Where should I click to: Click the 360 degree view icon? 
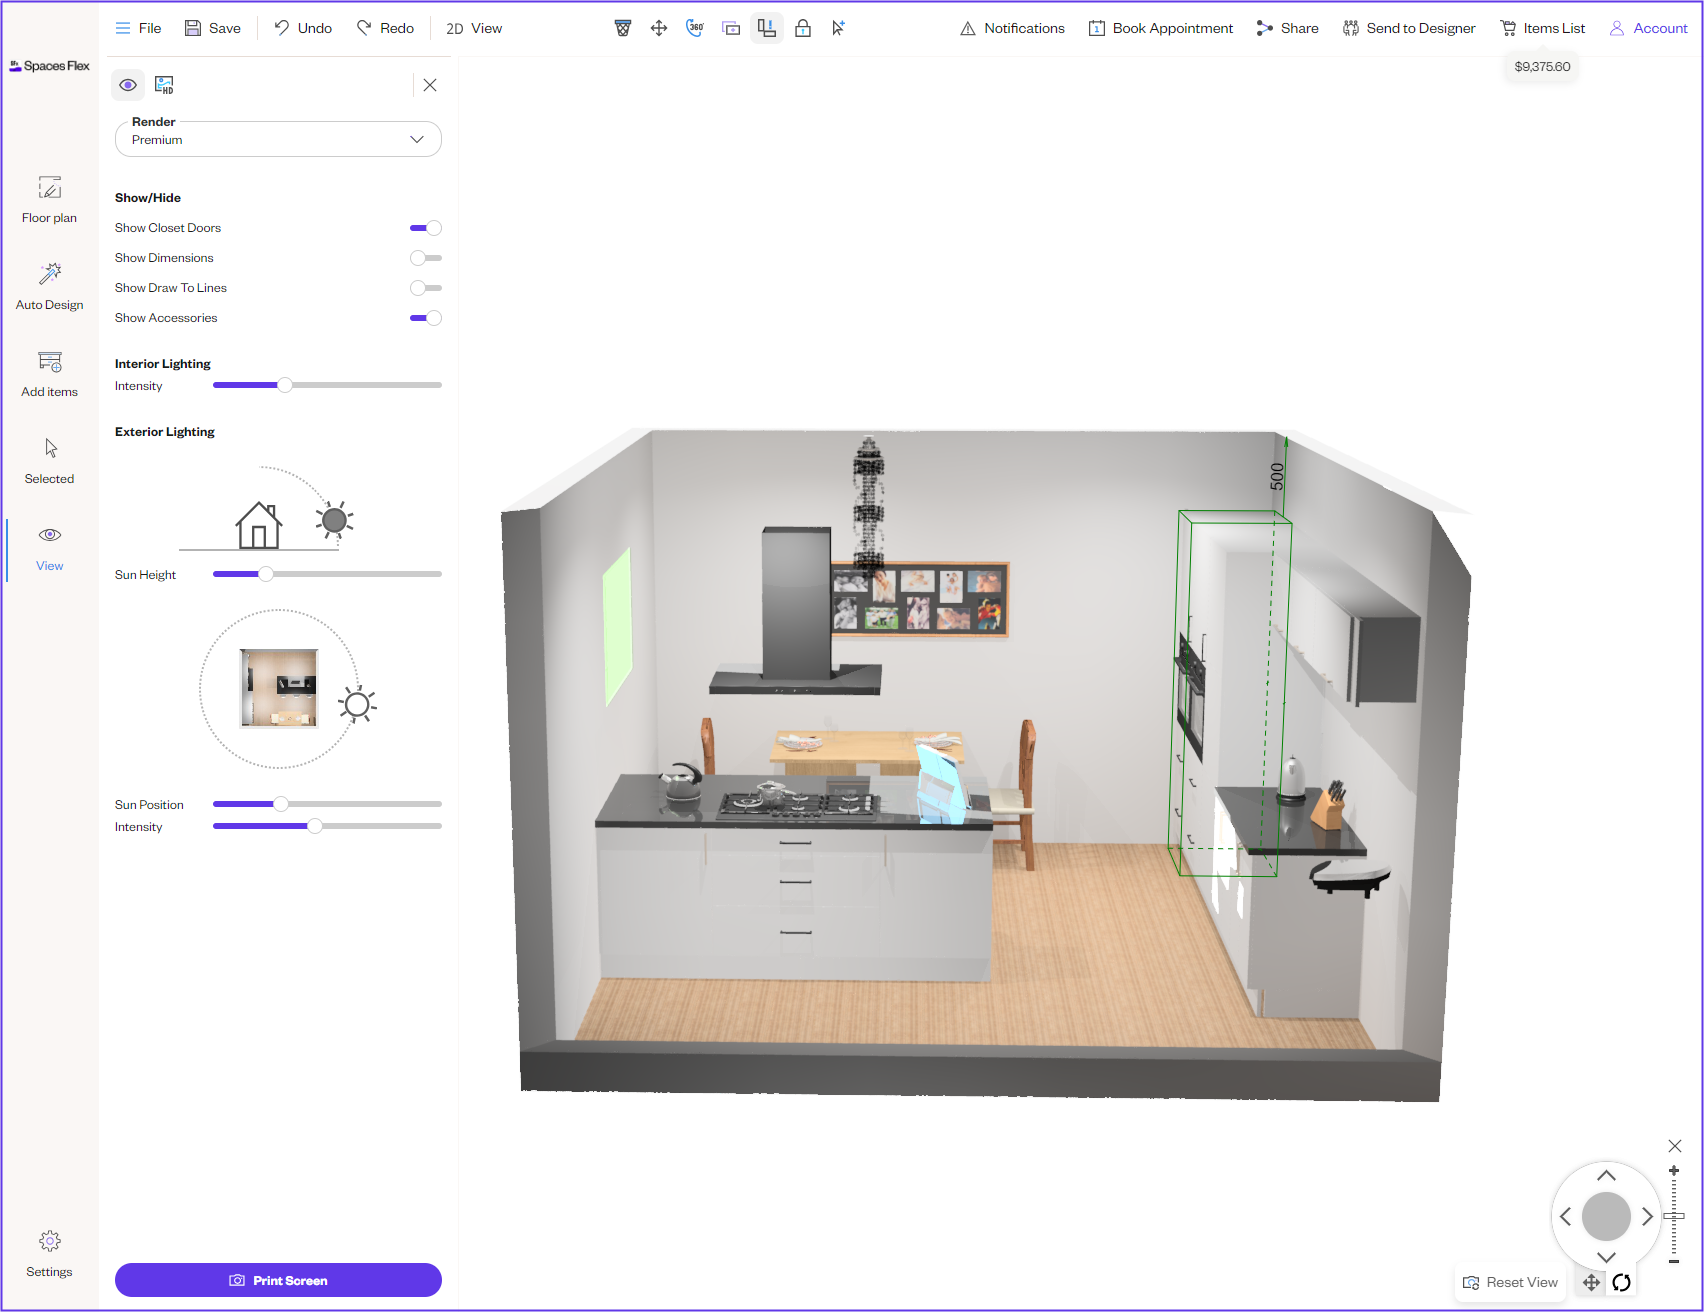695,28
